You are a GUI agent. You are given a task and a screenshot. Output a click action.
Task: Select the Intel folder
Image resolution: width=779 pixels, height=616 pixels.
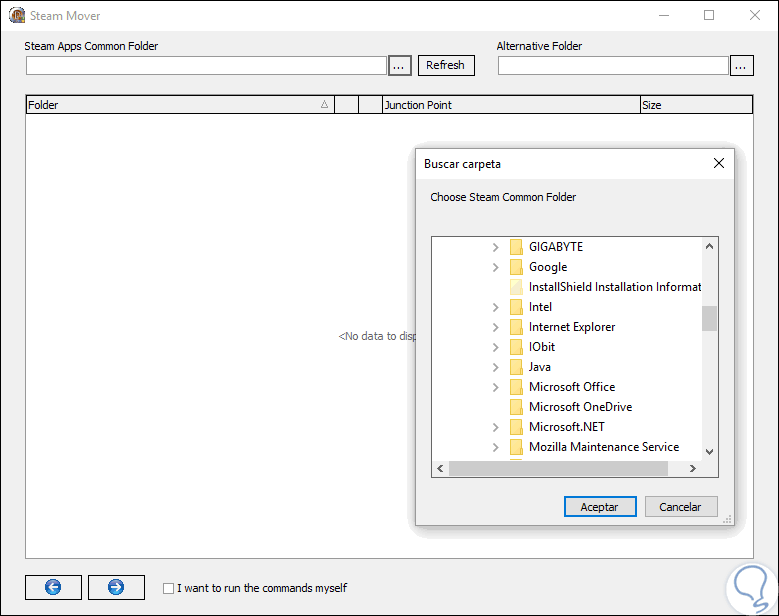[x=540, y=307]
